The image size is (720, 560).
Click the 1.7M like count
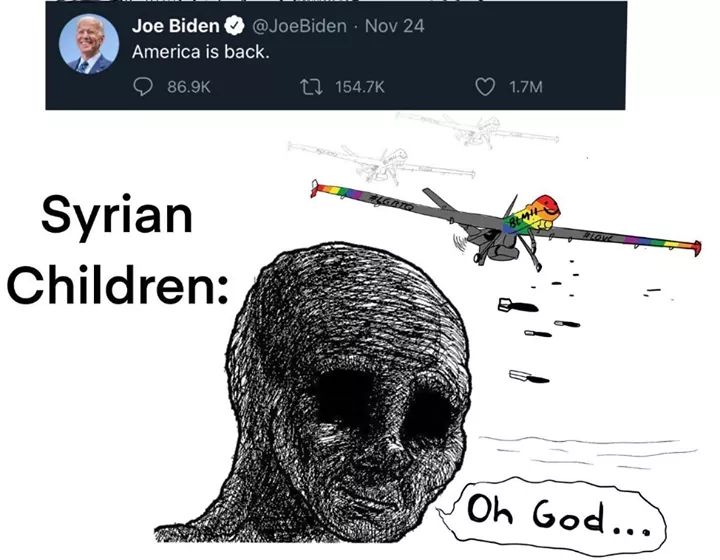tap(526, 87)
